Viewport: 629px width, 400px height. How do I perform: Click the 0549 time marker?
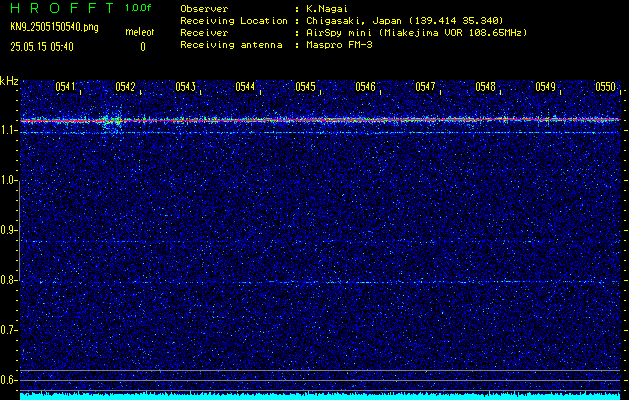(x=545, y=87)
